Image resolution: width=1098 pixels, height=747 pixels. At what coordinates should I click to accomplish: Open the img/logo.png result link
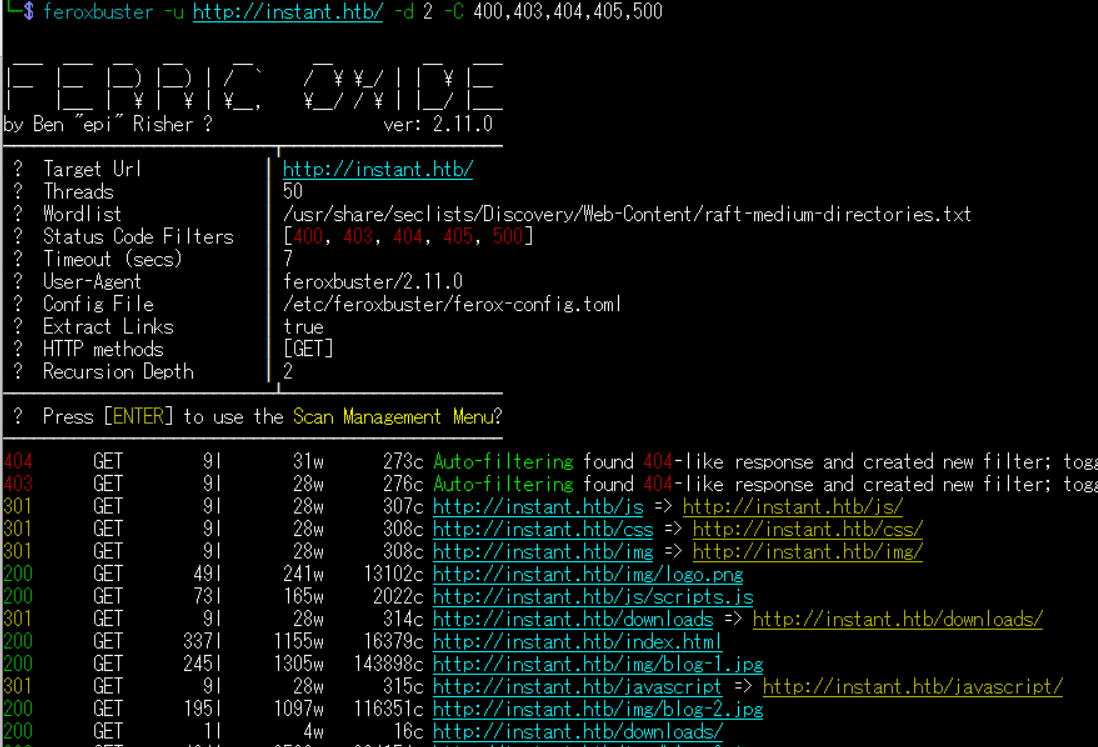[x=587, y=574]
